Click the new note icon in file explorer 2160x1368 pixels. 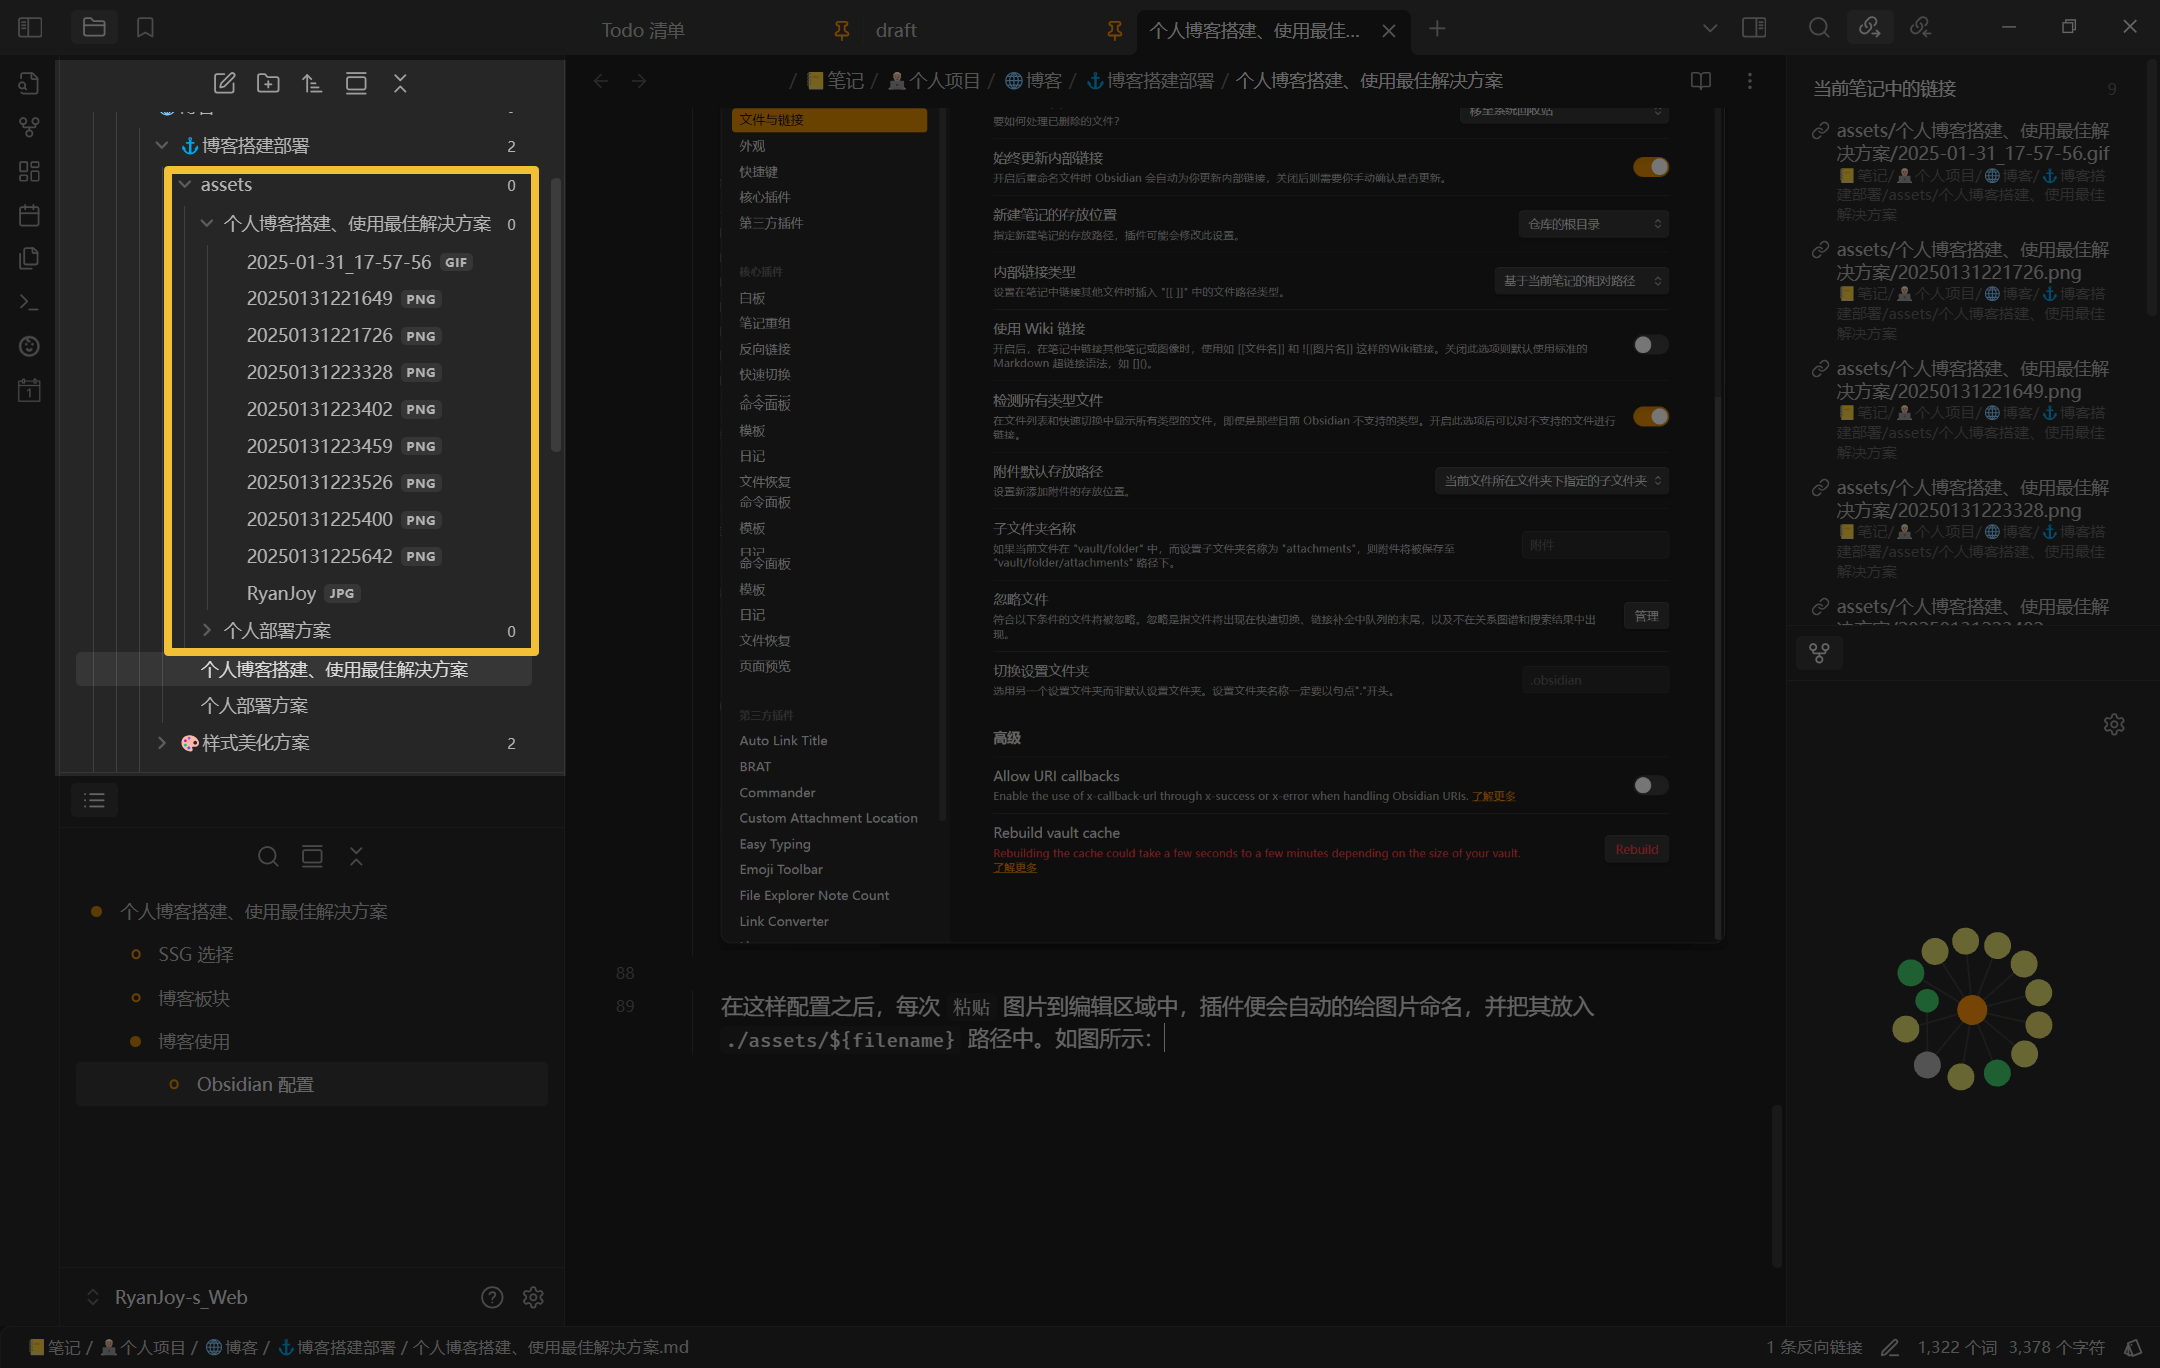(224, 83)
